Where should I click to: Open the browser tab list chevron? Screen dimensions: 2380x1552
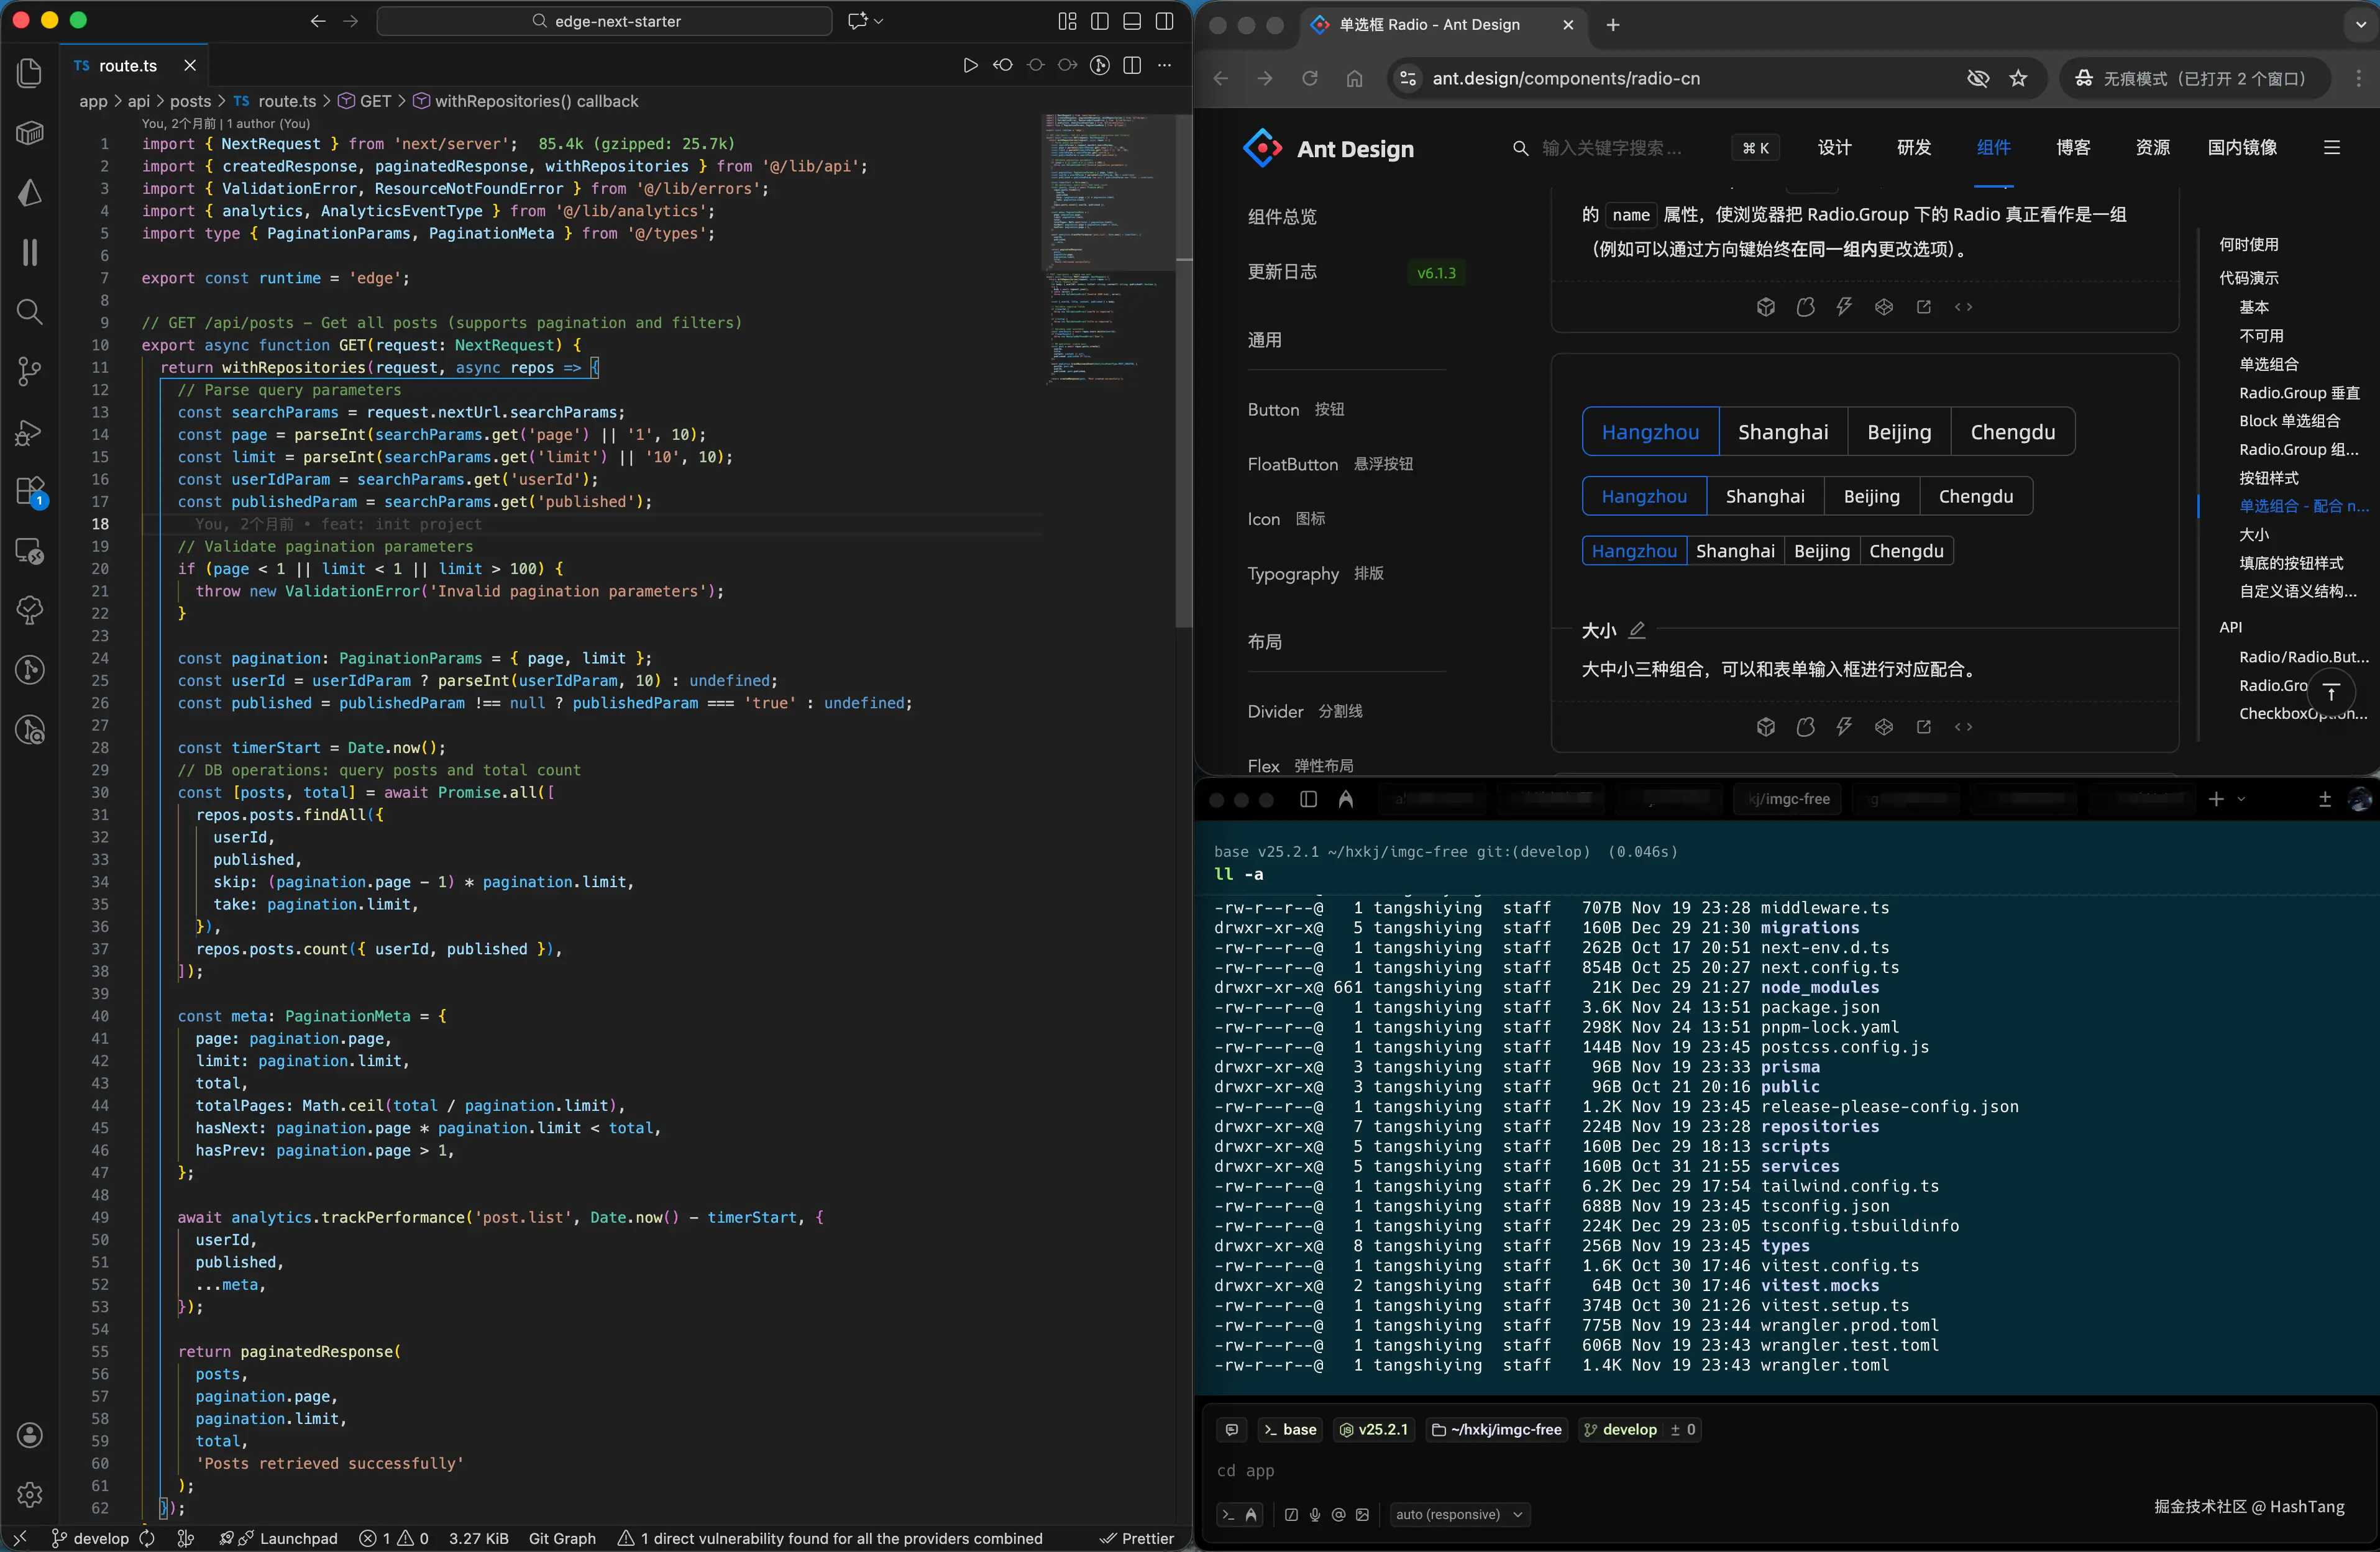pyautogui.click(x=2360, y=25)
